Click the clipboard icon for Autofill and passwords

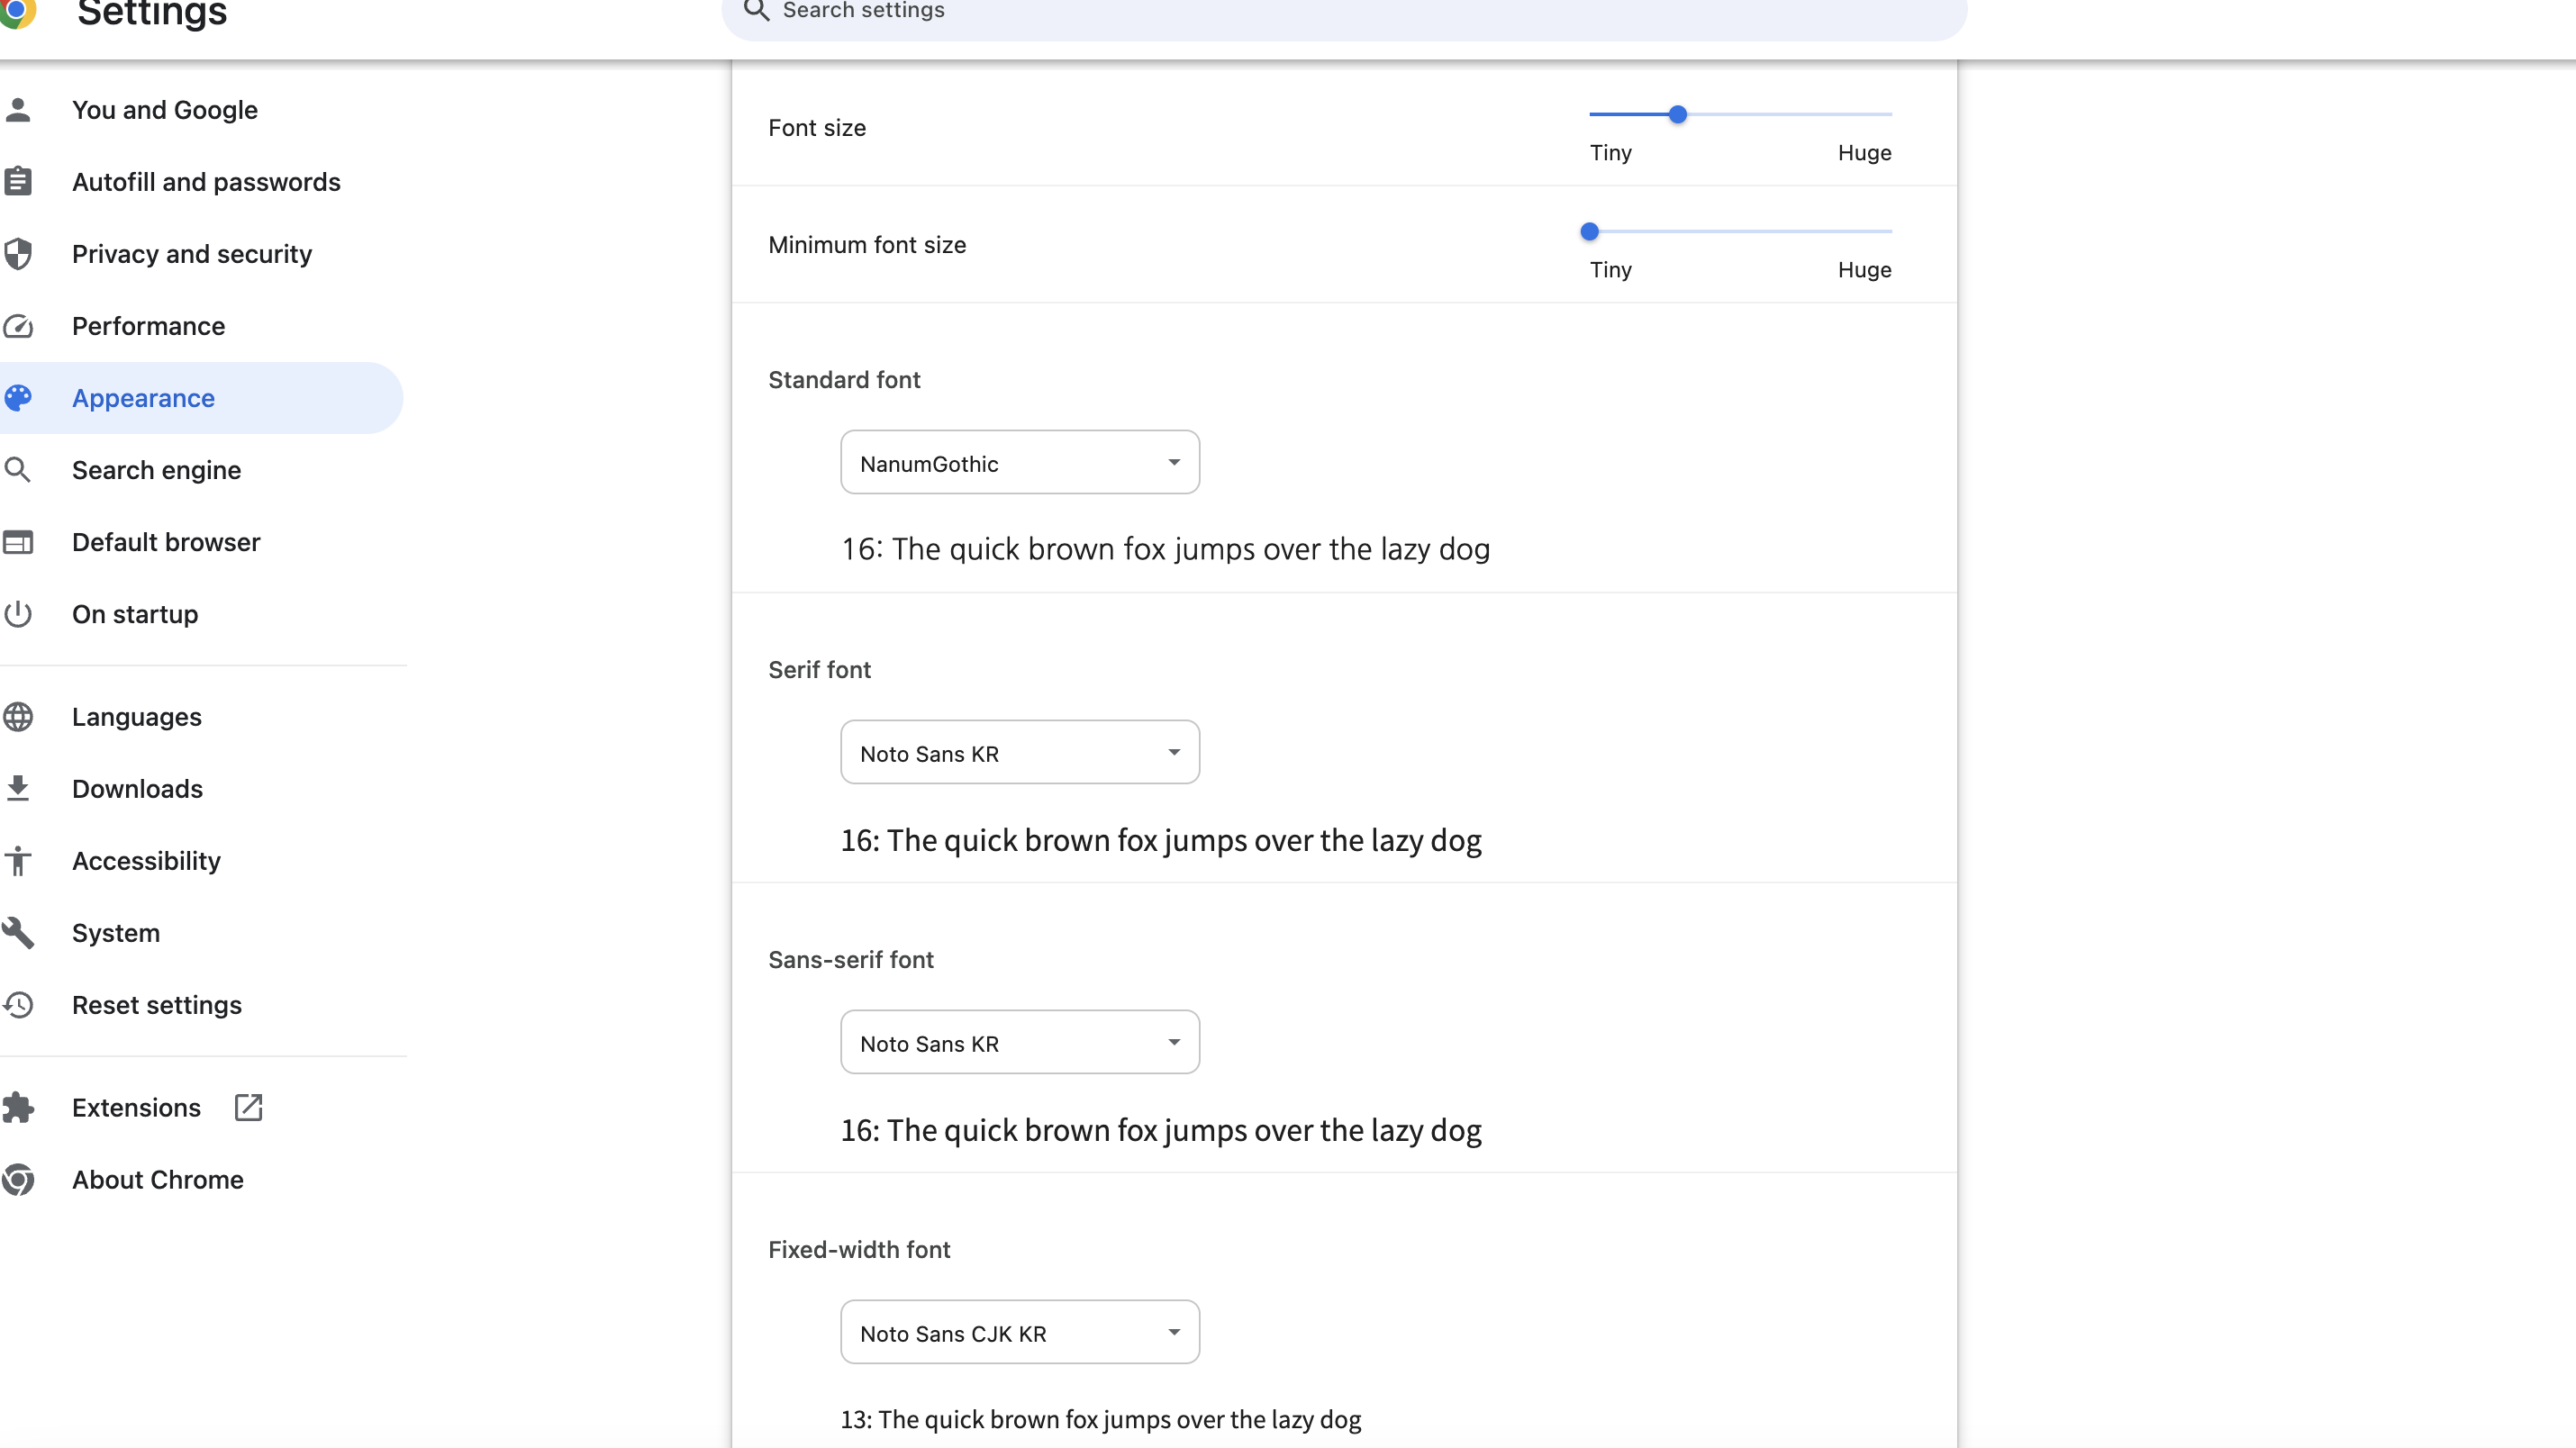pos(18,182)
